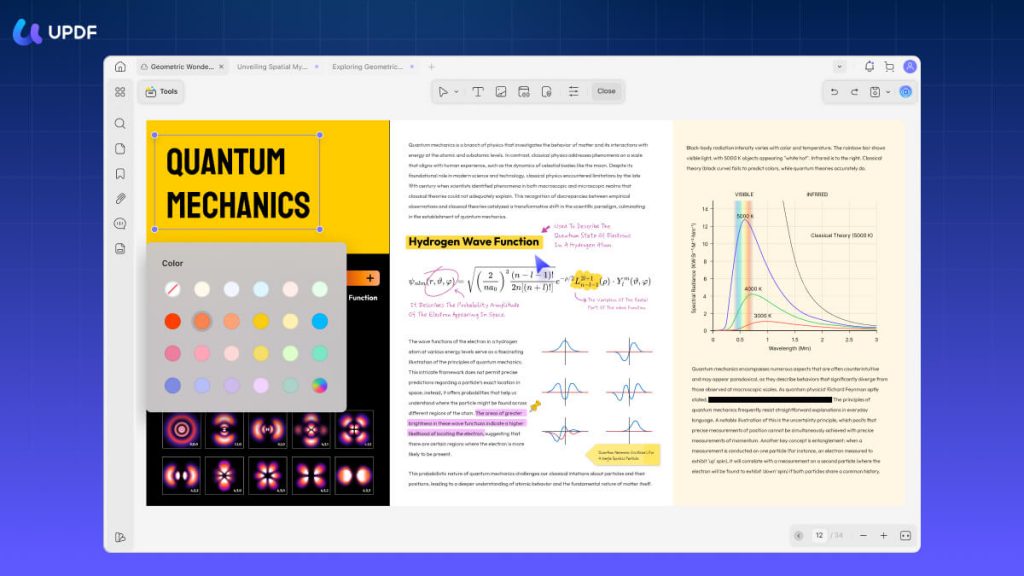
Task: Open the search tool in left sidebar
Action: click(120, 123)
